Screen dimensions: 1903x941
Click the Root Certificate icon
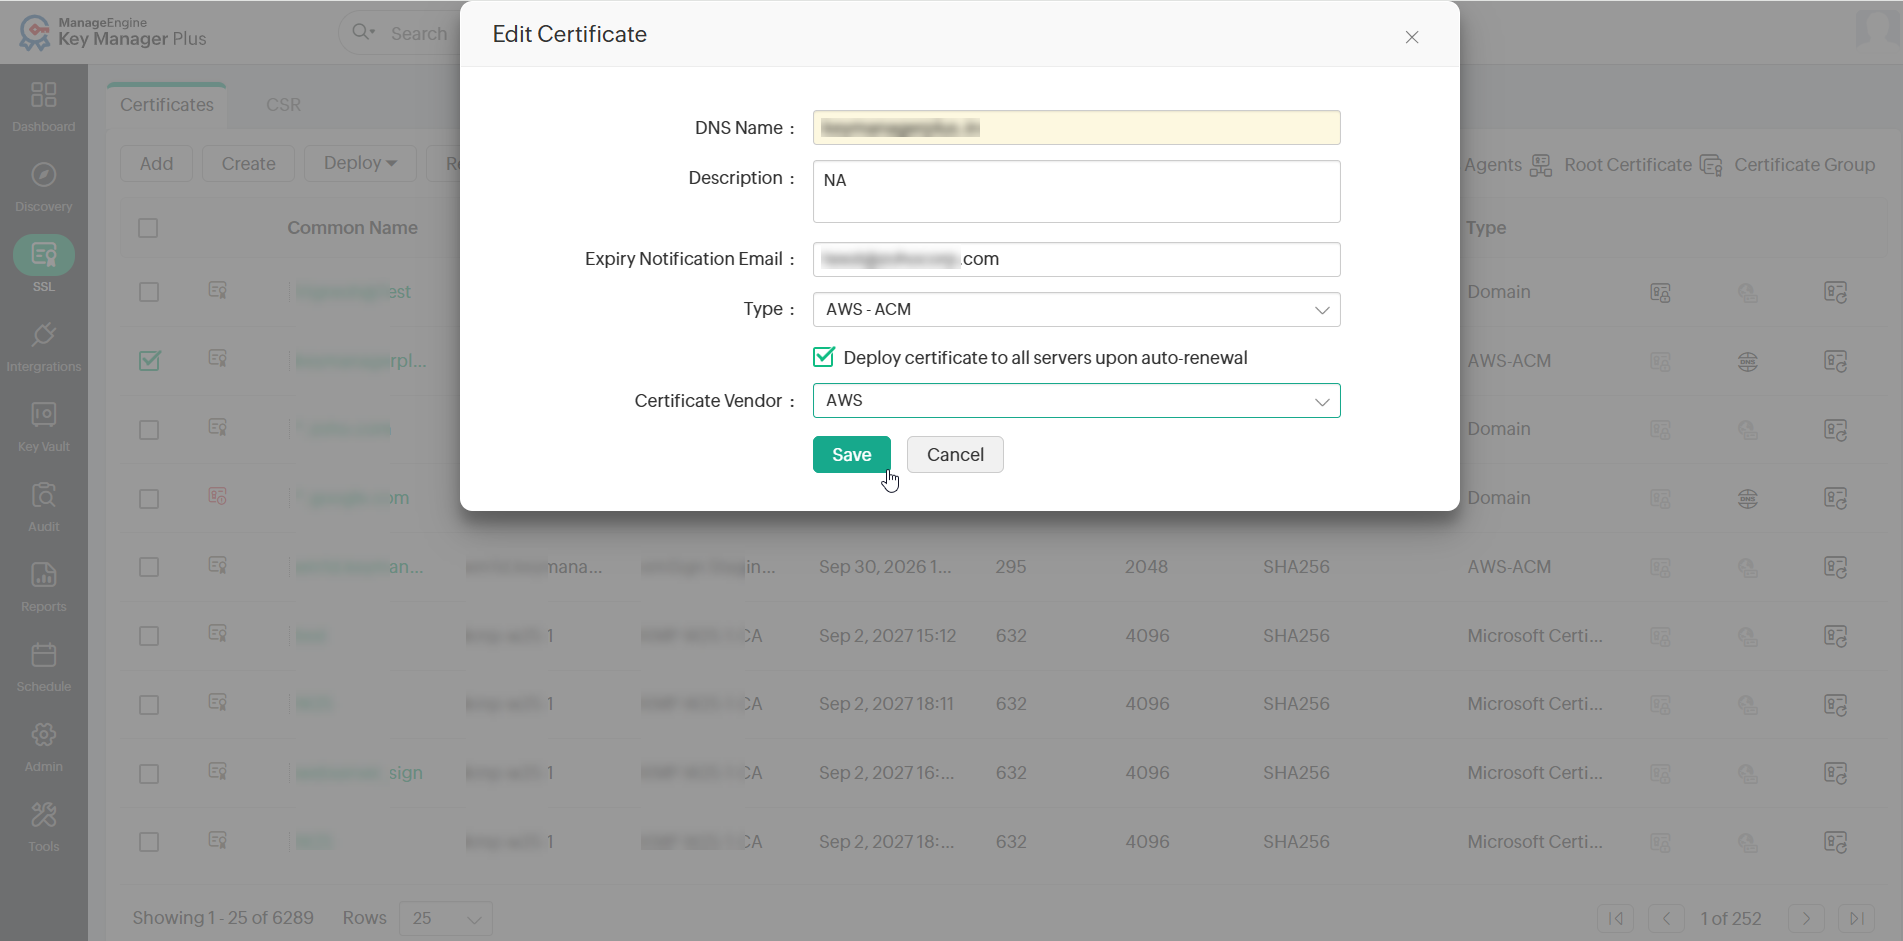(x=1542, y=166)
